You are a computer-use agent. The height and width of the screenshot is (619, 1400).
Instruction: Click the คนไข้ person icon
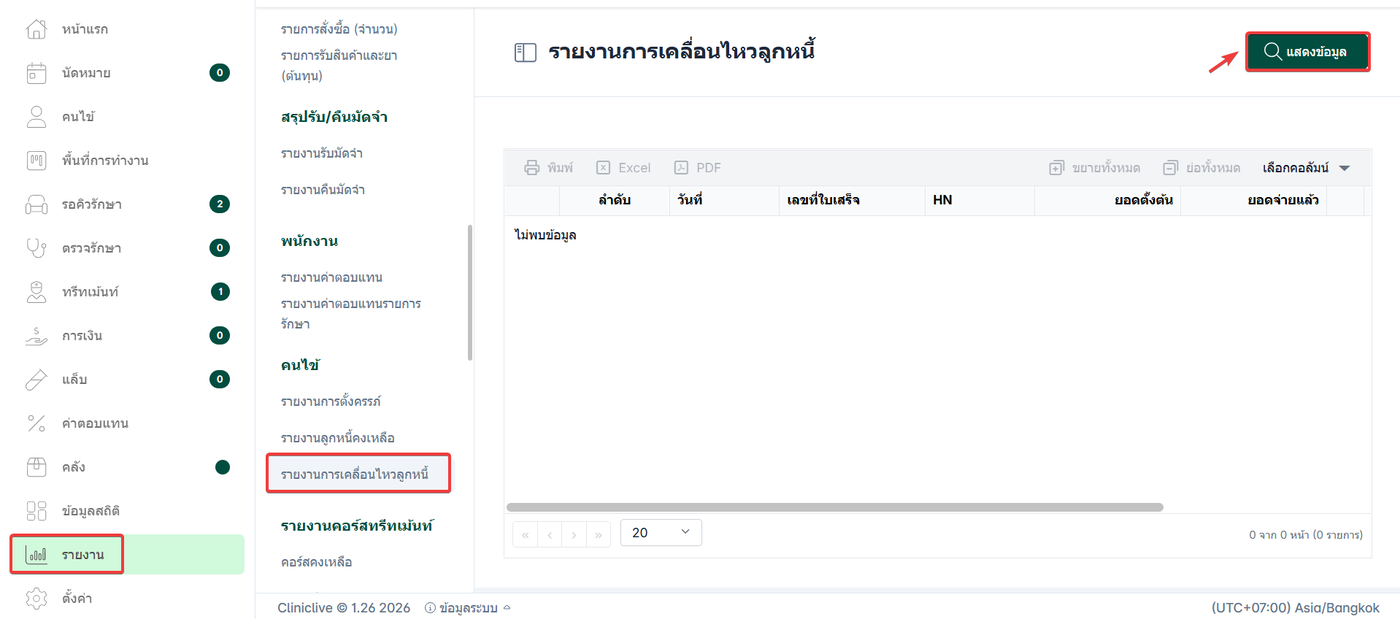[36, 117]
